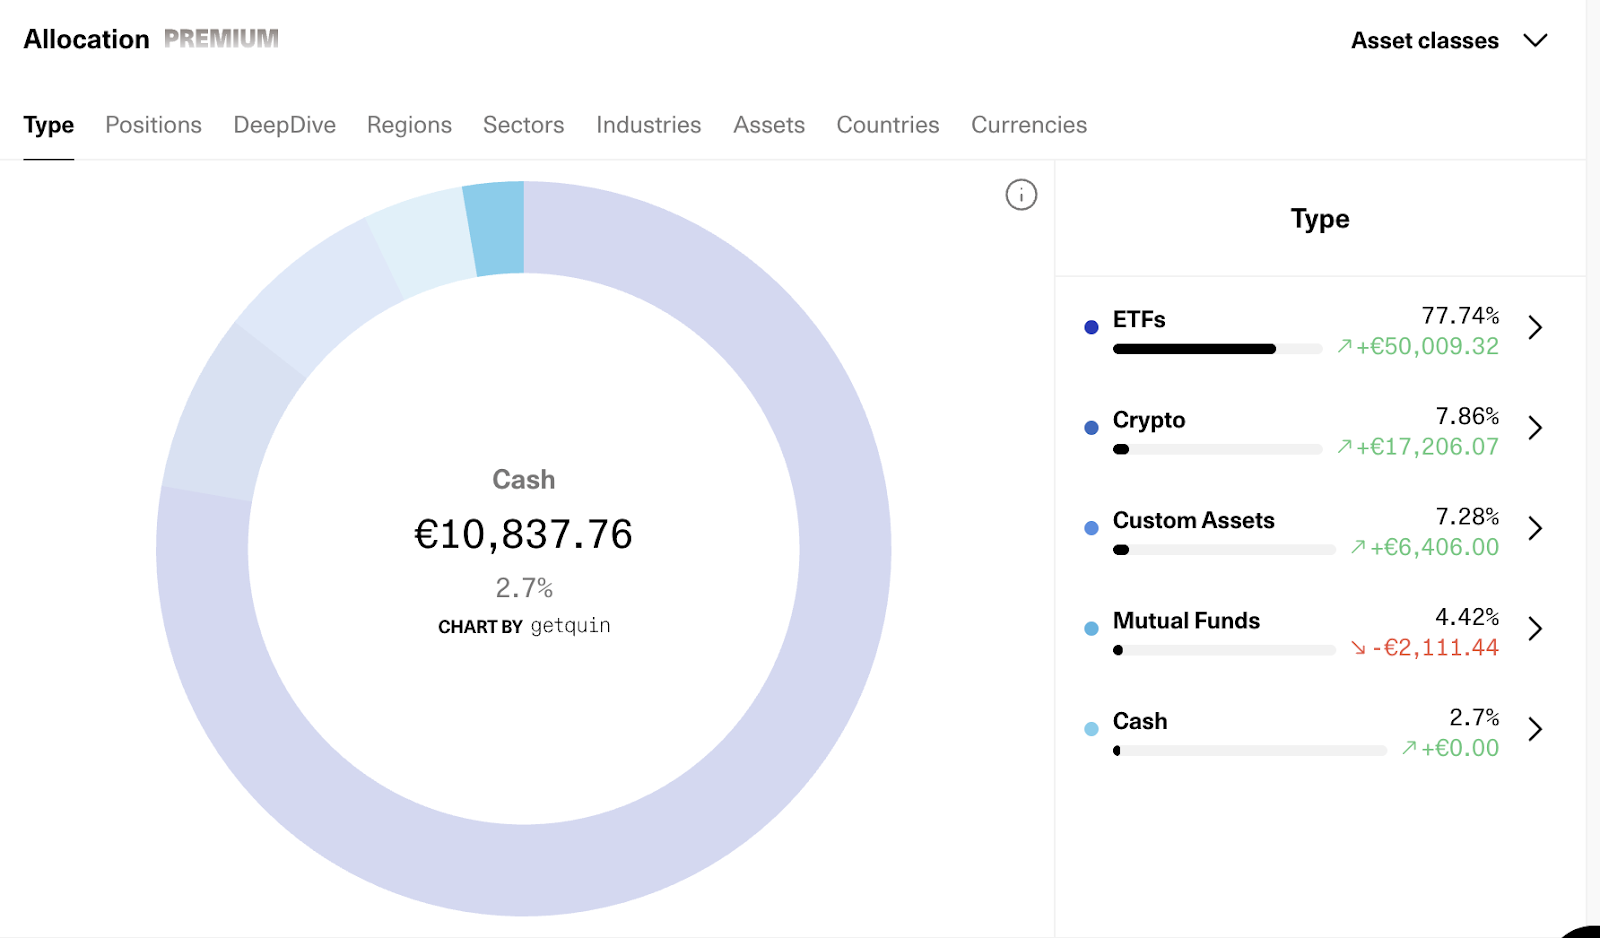1600x938 pixels.
Task: Go to the Sectors tab
Action: point(524,125)
